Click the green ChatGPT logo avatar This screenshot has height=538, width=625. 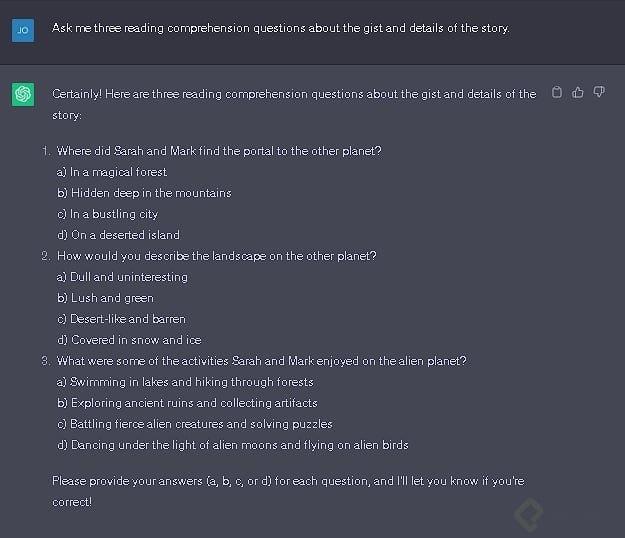click(x=22, y=94)
